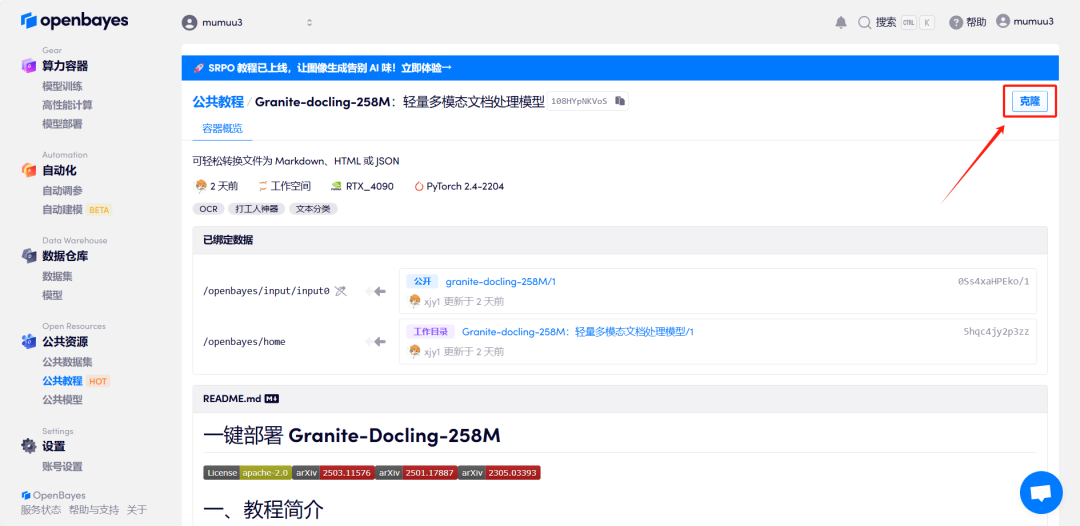Expand the mumuu3 account switcher dropdown

[309, 22]
